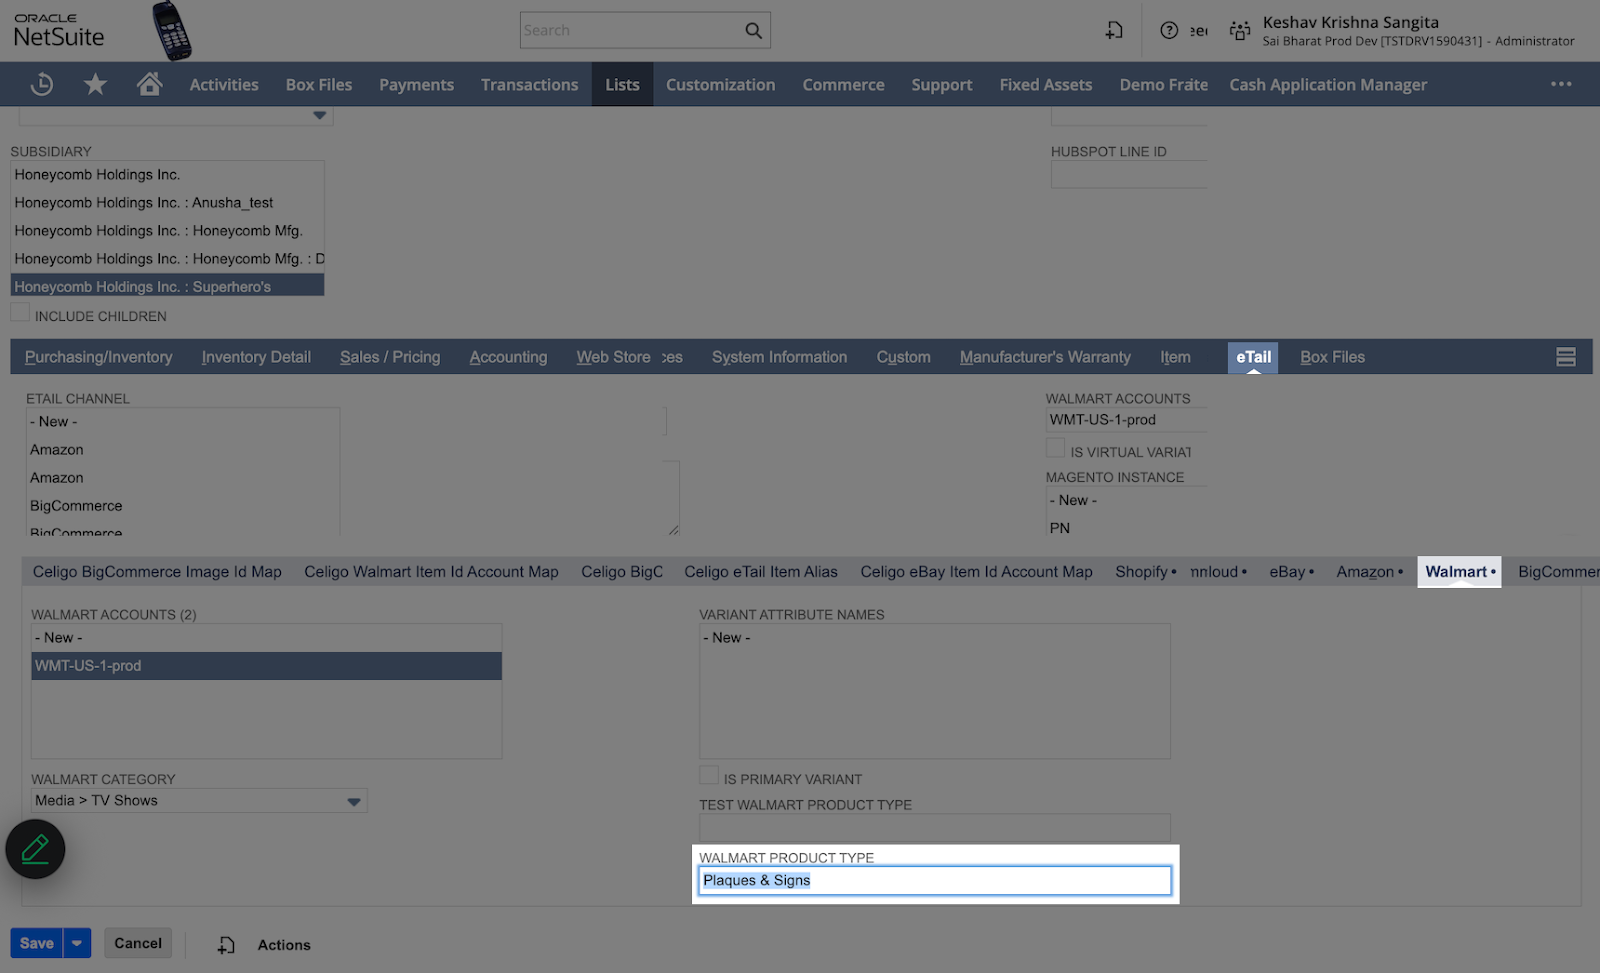Select - New - in eTail Channel list
The width and height of the screenshot is (1600, 973).
pos(183,422)
